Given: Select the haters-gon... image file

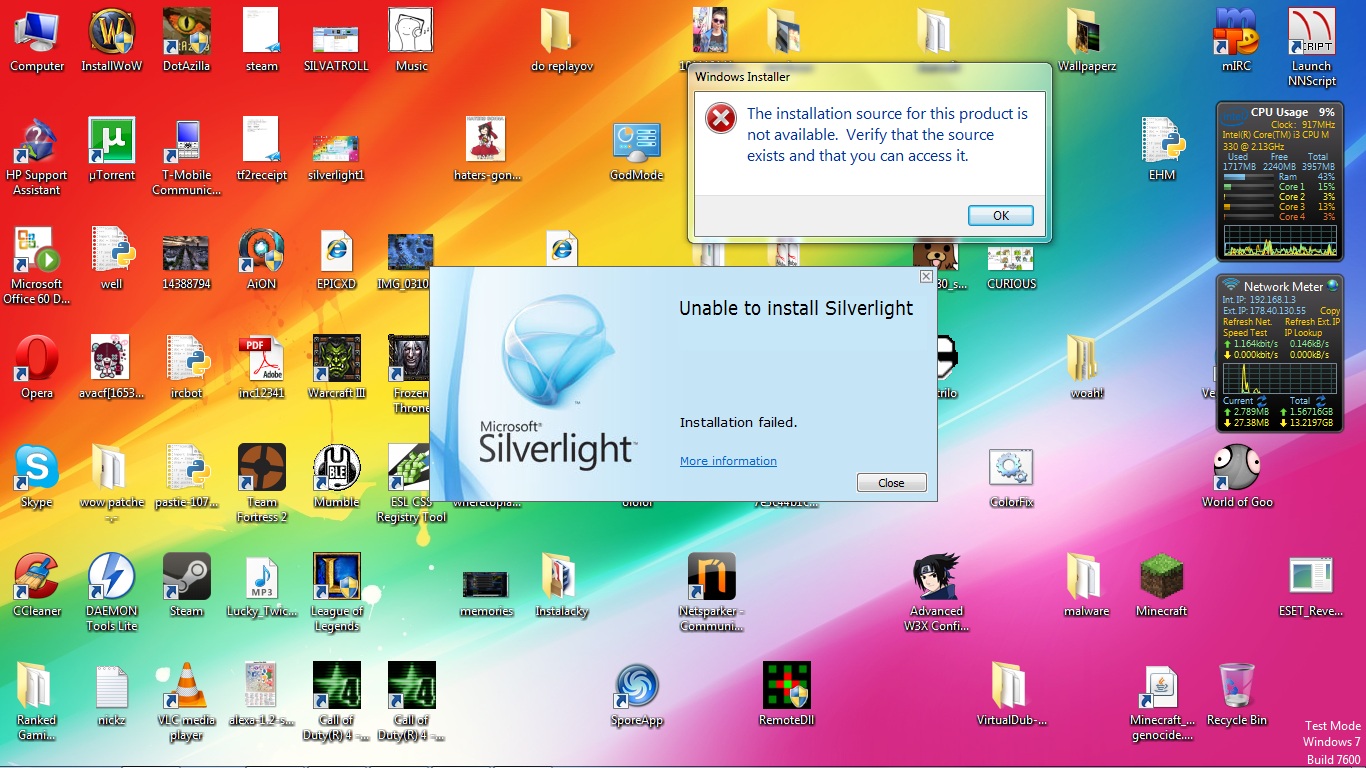Looking at the screenshot, I should click(x=487, y=149).
